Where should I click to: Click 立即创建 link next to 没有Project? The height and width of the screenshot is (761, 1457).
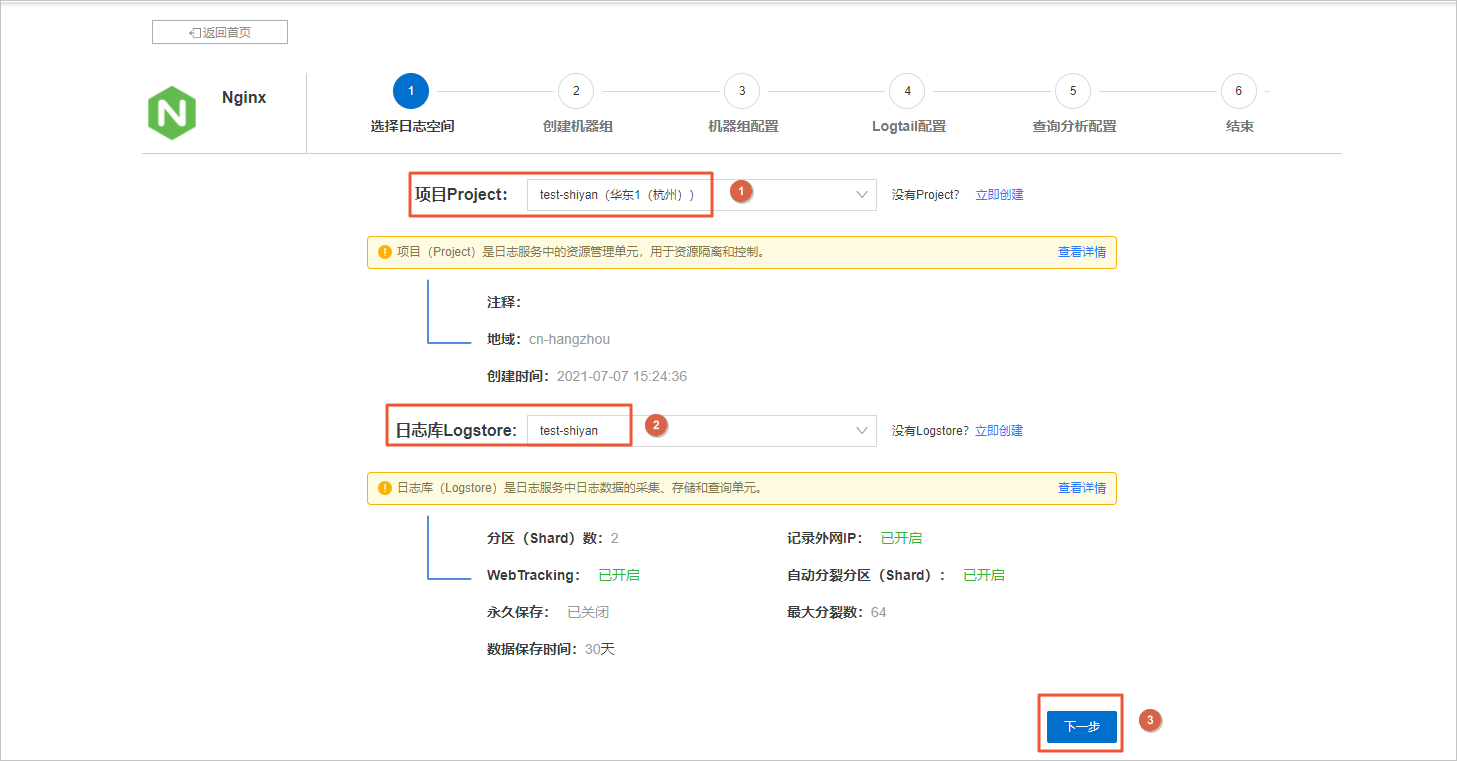[999, 195]
